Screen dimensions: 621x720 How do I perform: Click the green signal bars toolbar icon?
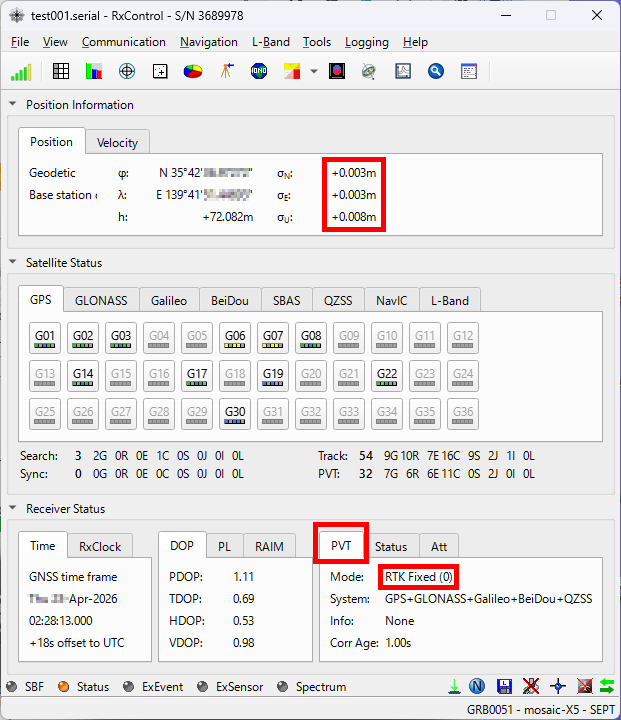click(21, 71)
